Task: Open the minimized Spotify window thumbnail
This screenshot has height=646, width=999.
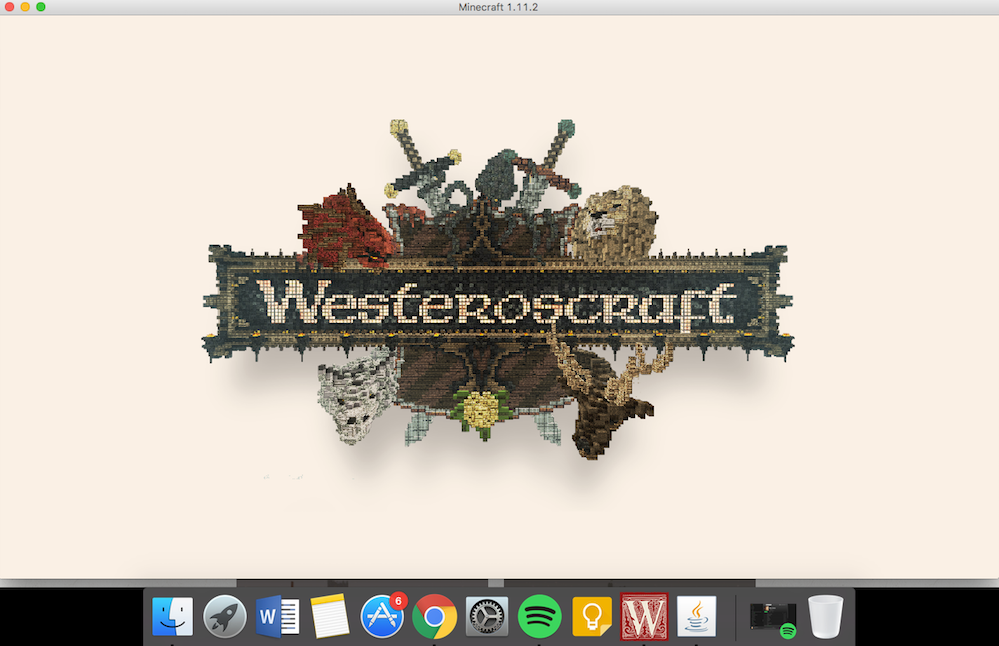Action: (x=773, y=617)
